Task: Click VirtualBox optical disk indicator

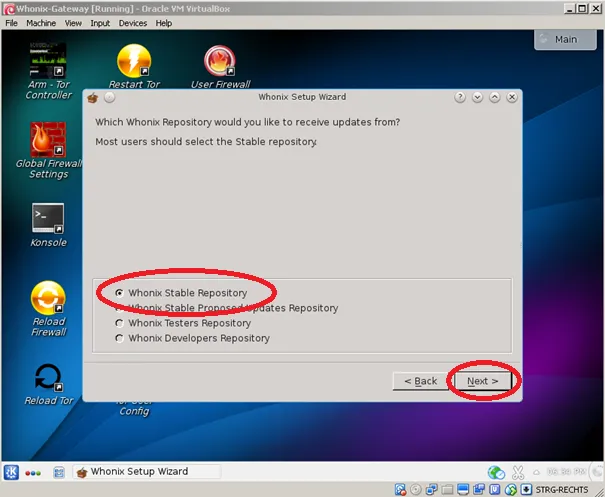Action: coord(416,490)
